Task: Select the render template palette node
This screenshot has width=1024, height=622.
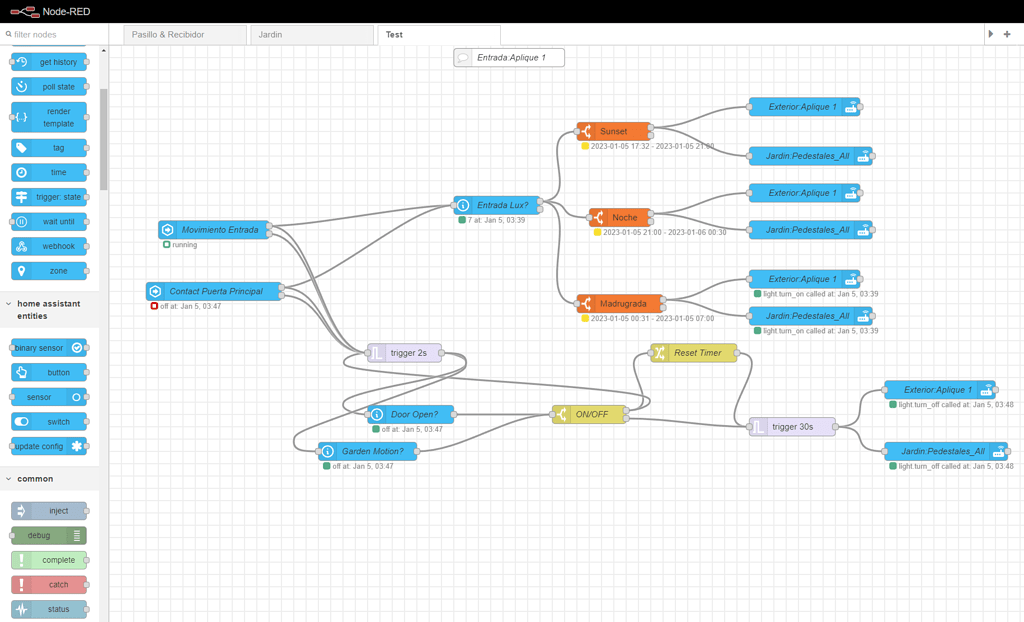Action: 47,116
